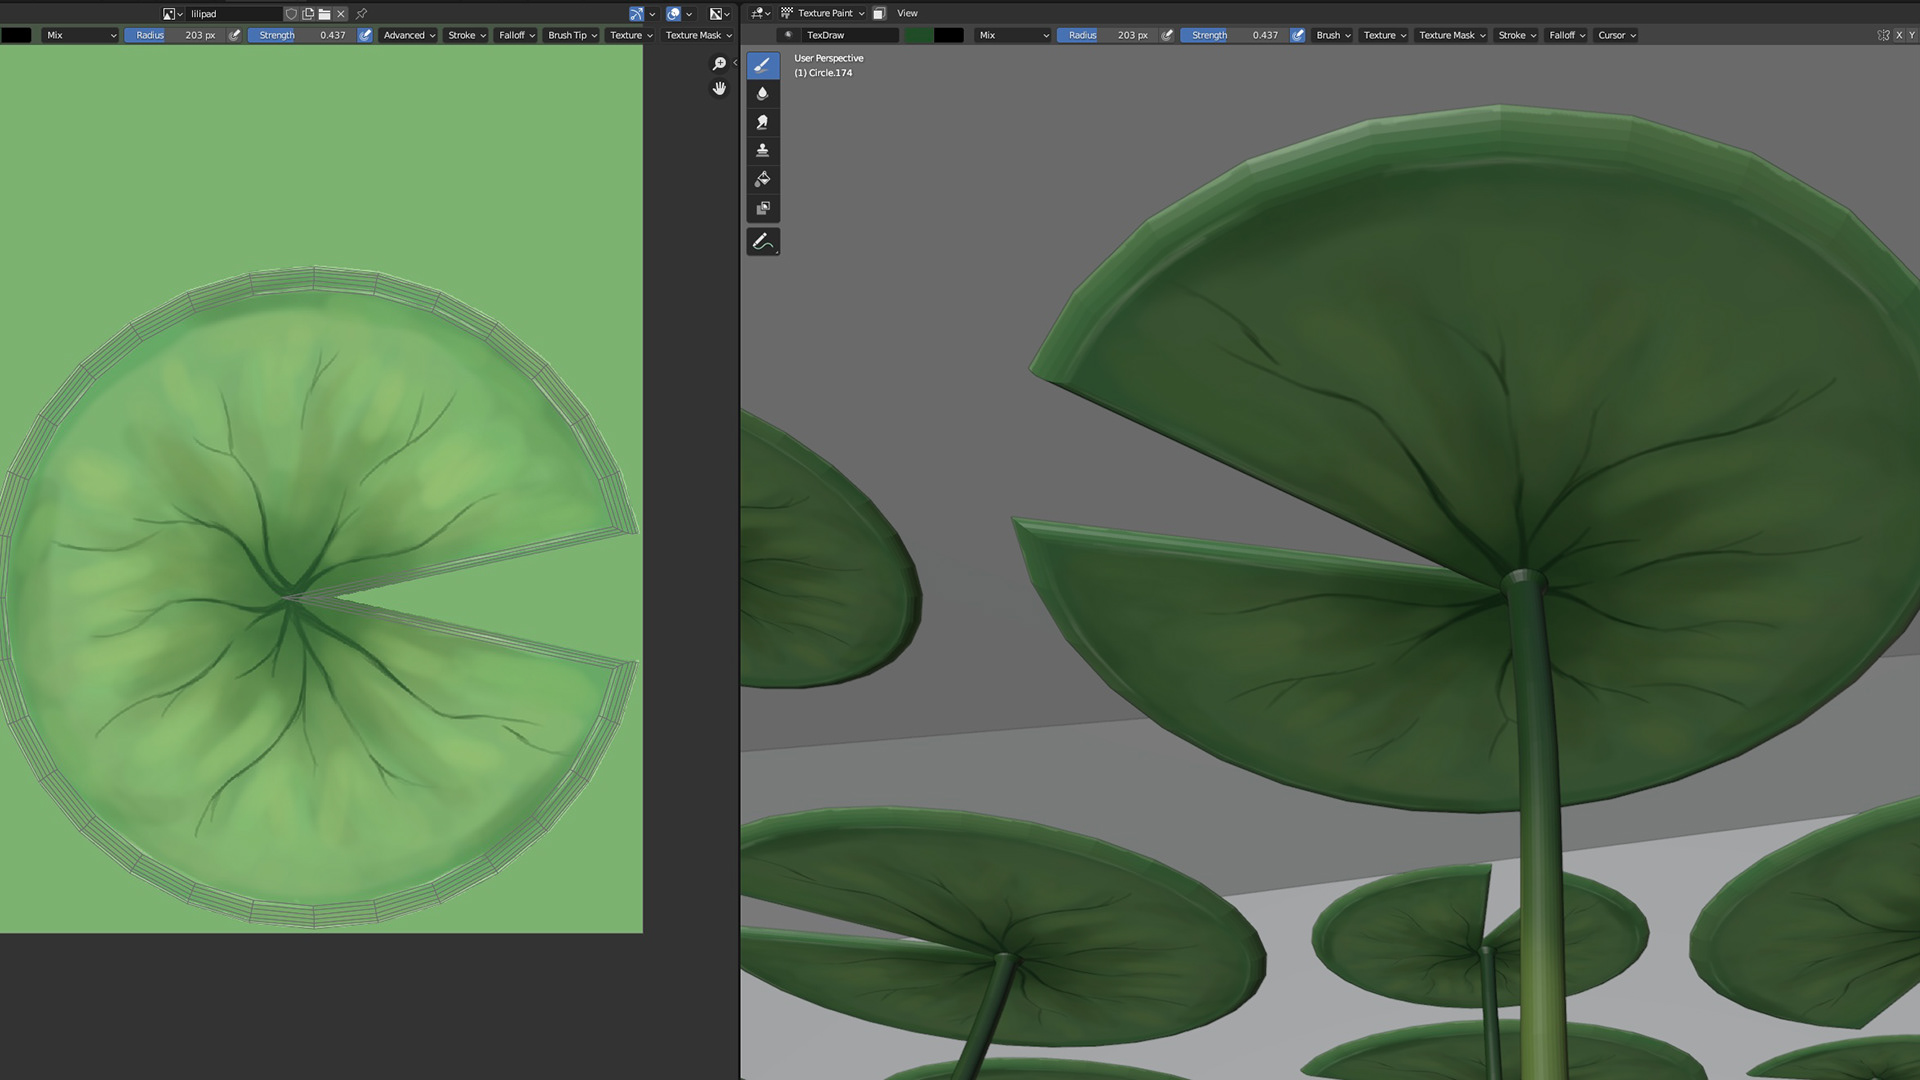Unlink the lilipad image with X icon
The image size is (1920, 1080).
[x=341, y=14]
